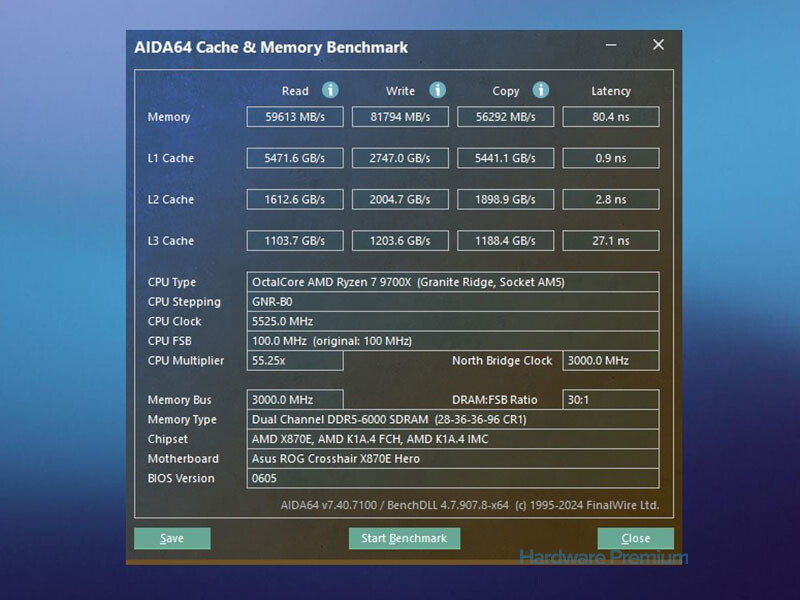Click the Read column info icon
The height and width of the screenshot is (600, 800).
click(330, 90)
